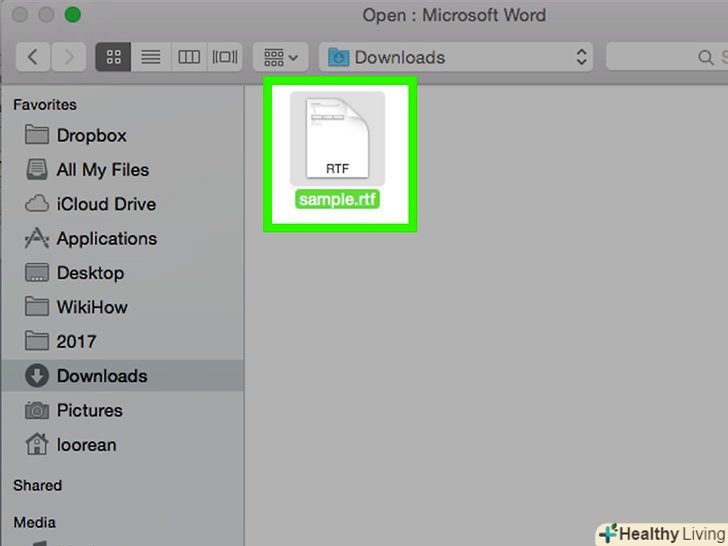This screenshot has width=728, height=546.
Task: Click the green zoom window button
Action: [72, 15]
